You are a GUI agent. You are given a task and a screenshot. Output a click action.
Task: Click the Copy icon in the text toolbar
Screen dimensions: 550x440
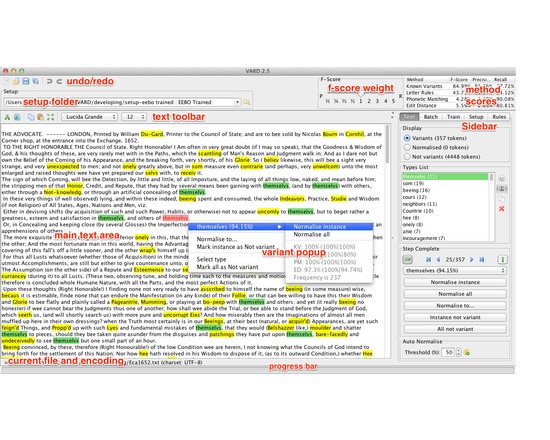(31, 117)
